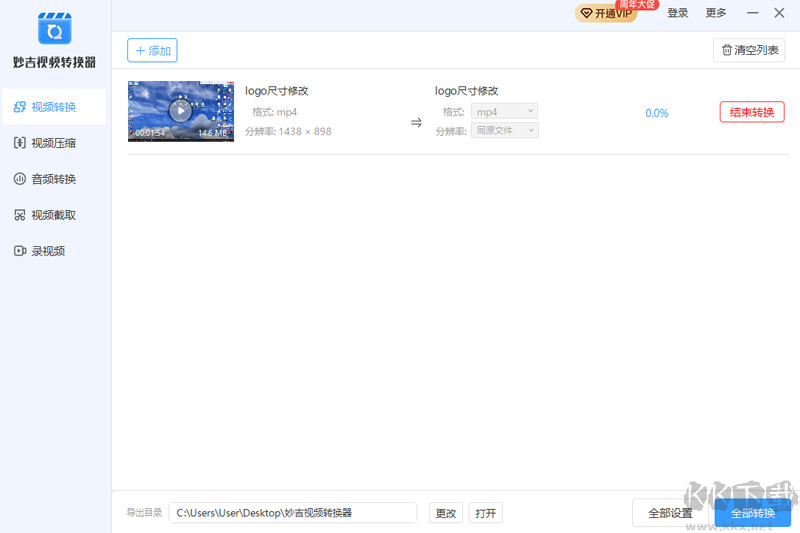Click the conversion arrow icon
The height and width of the screenshot is (533, 800).
point(416,122)
